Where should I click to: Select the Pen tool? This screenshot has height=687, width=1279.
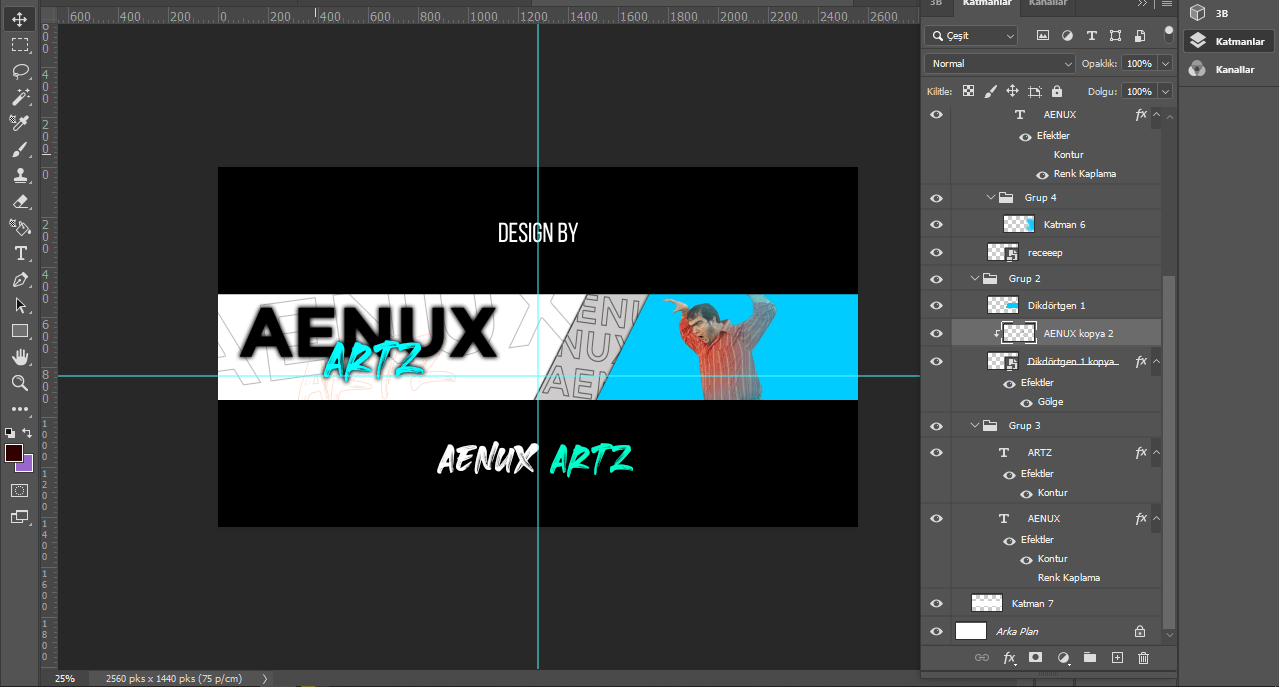coord(20,279)
